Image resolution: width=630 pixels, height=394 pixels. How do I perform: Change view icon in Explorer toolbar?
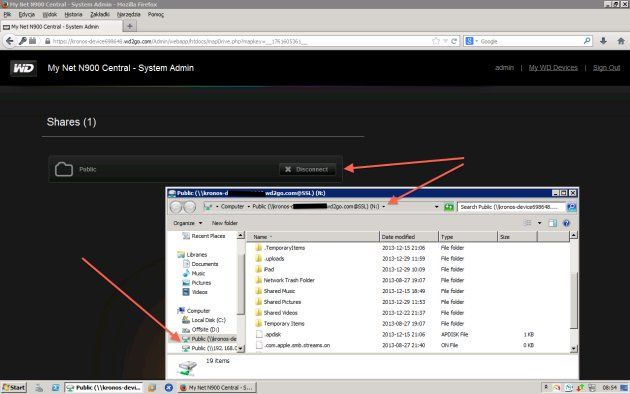[x=528, y=223]
